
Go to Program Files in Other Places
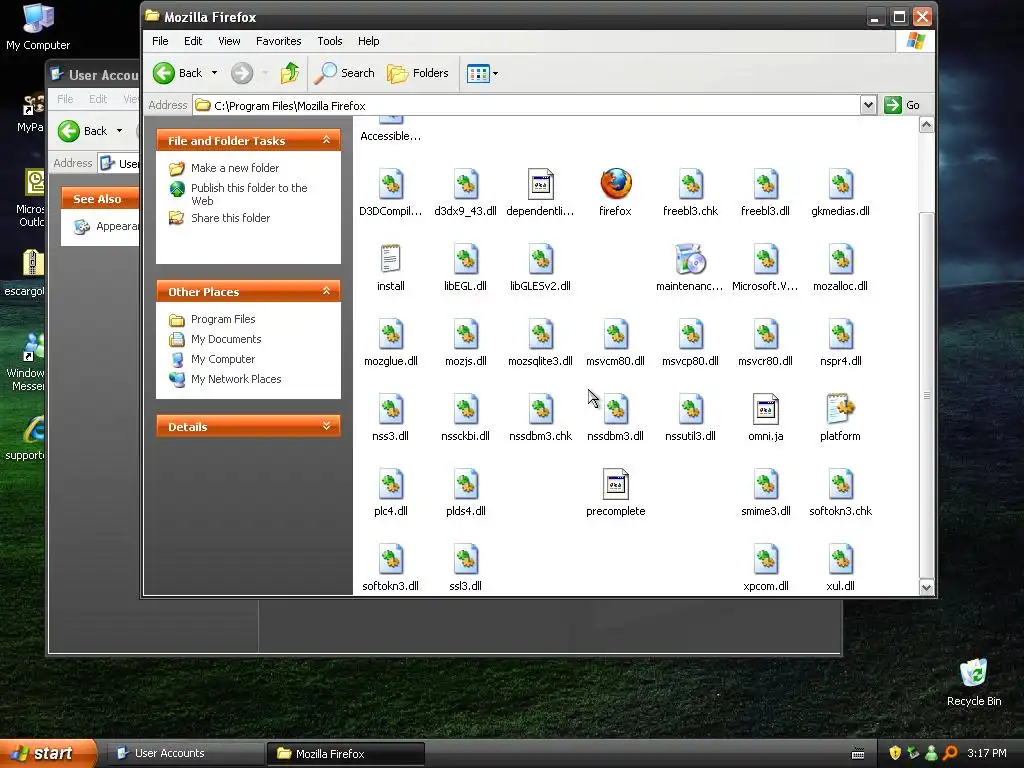click(223, 319)
